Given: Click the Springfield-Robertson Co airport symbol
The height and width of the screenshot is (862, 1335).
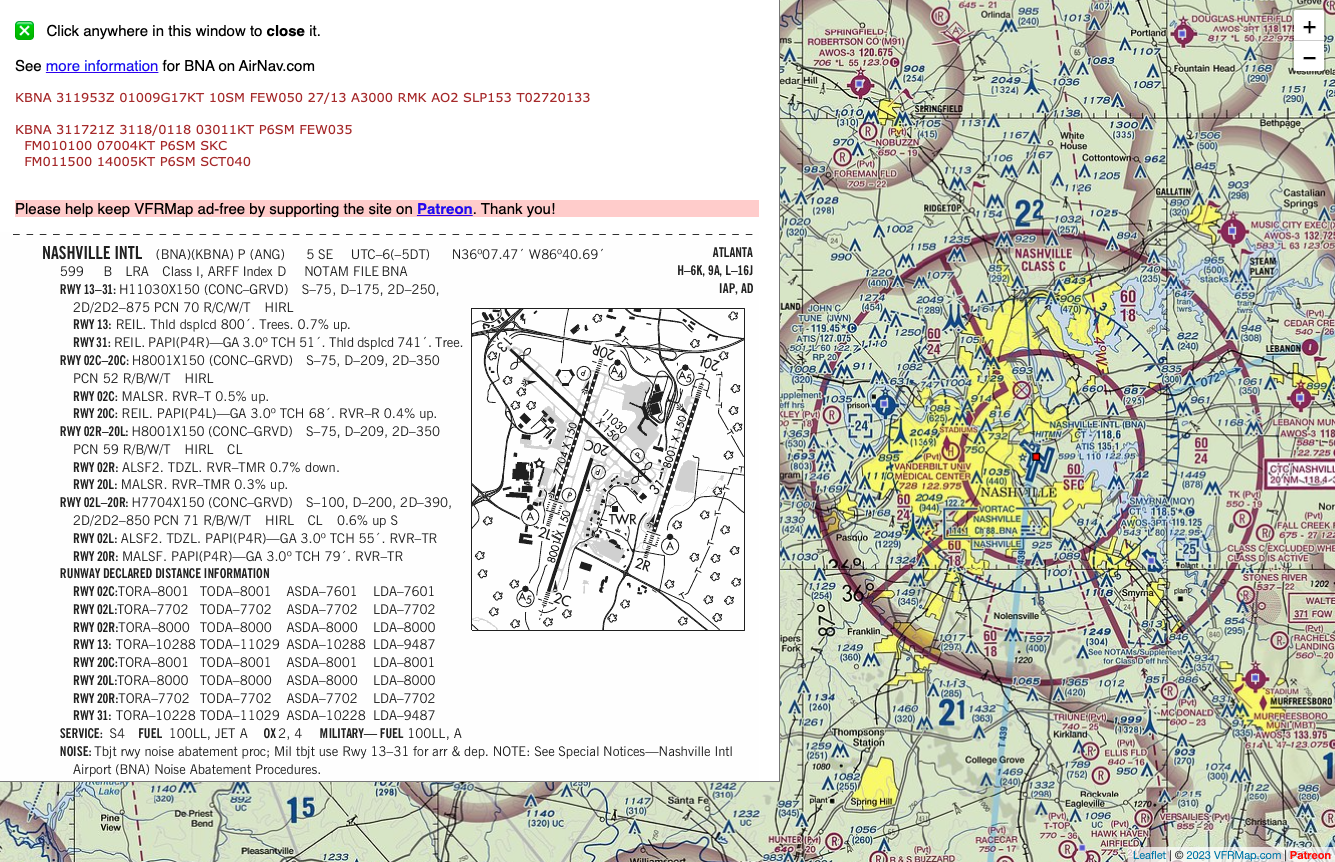Looking at the screenshot, I should tap(861, 85).
